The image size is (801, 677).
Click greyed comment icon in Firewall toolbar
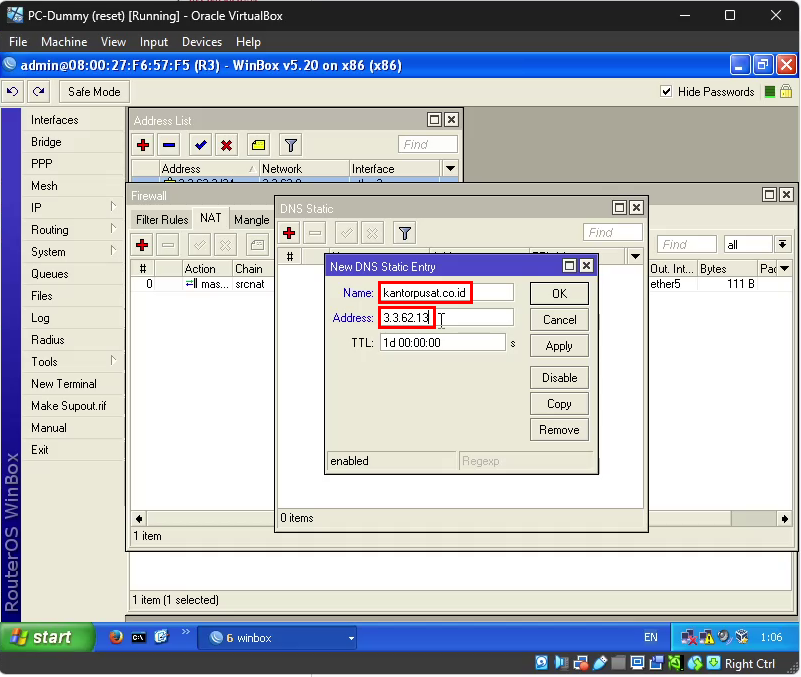[257, 245]
